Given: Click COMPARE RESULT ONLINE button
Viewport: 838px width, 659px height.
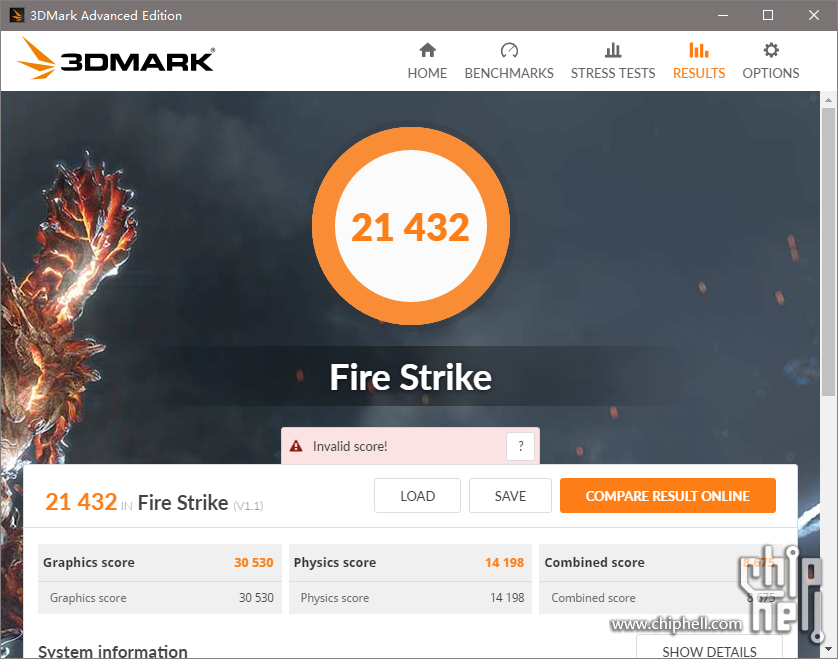Looking at the screenshot, I should 668,495.
